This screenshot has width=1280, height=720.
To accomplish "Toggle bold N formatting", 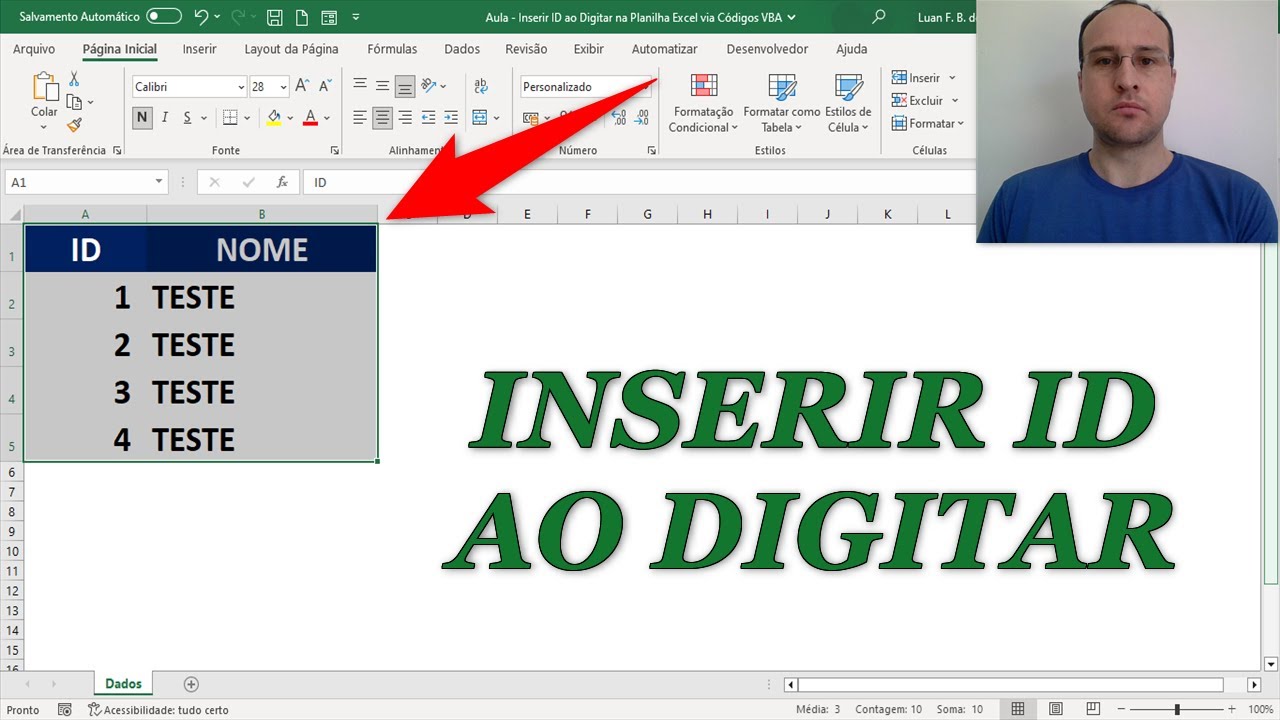I will 142,117.
